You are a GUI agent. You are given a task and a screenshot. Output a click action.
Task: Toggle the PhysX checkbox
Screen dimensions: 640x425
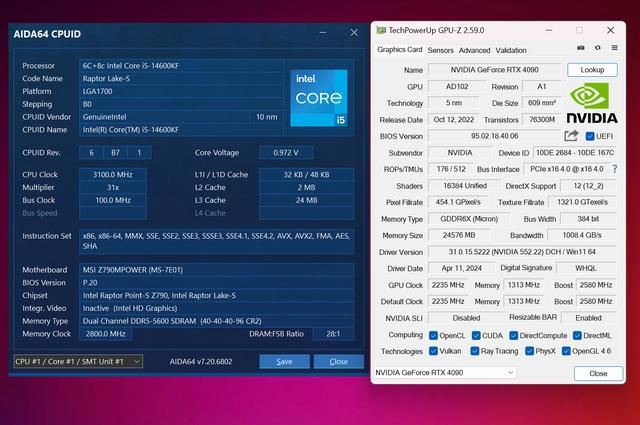pyautogui.click(x=529, y=351)
